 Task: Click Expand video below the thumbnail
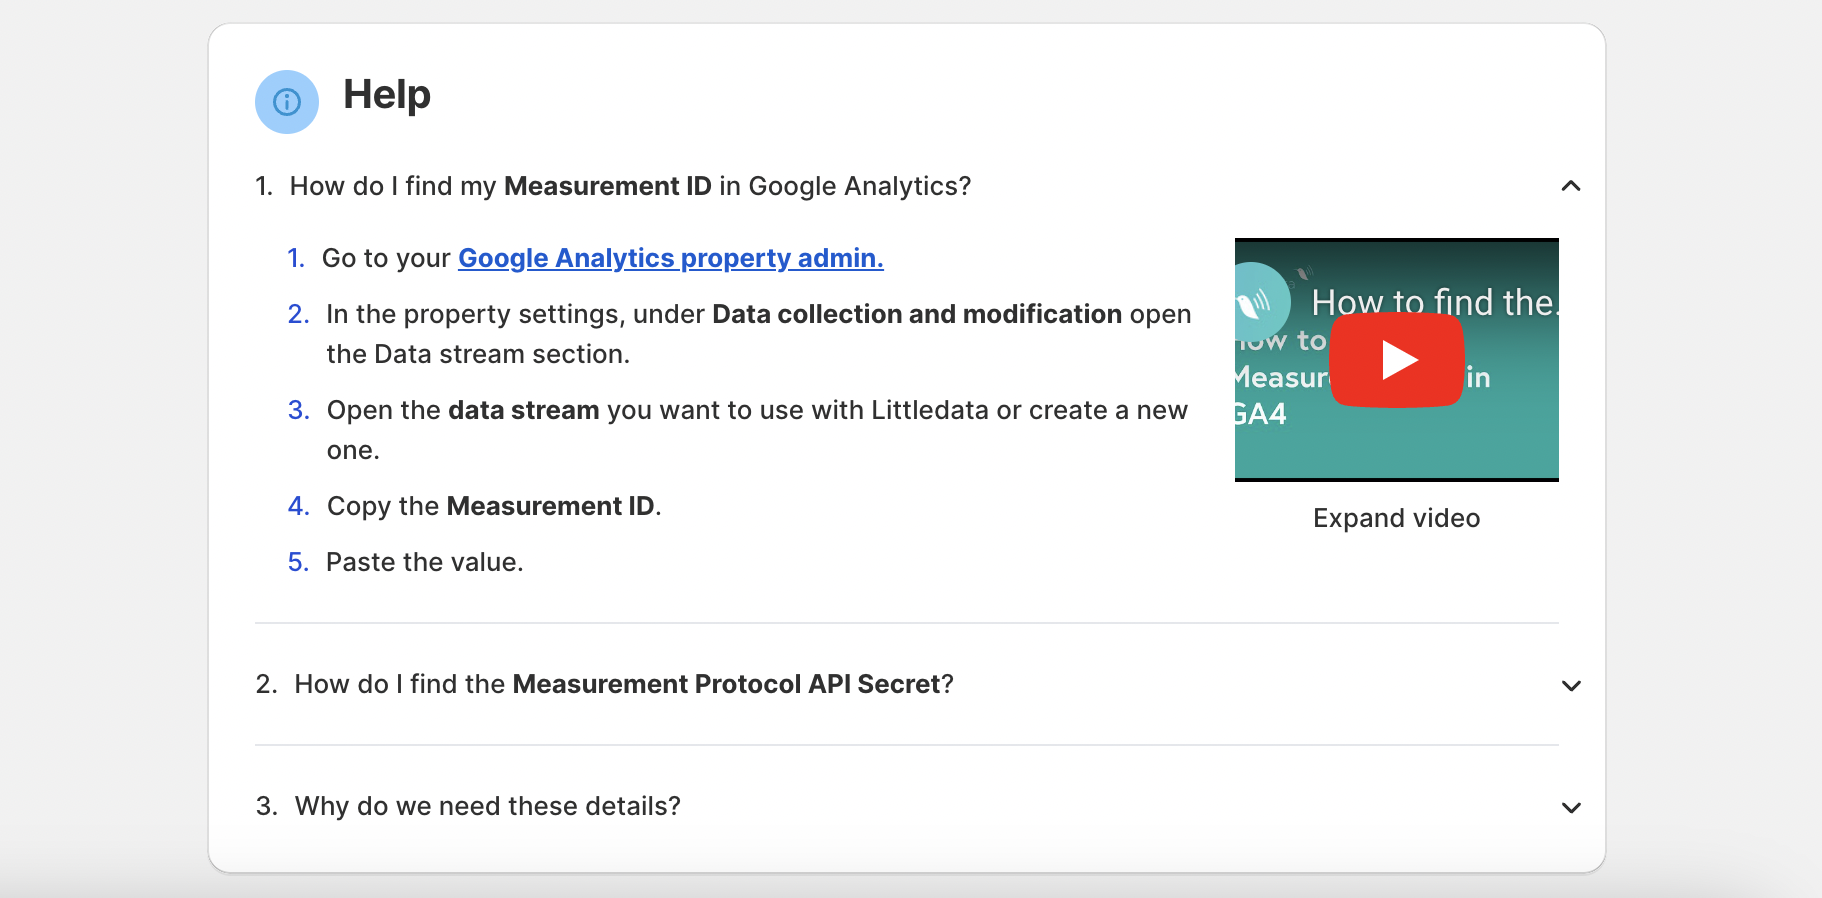1396,518
